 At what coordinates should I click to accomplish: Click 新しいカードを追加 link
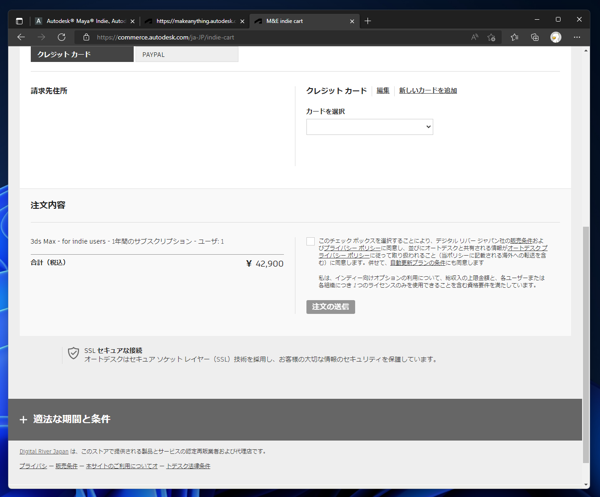click(x=428, y=91)
